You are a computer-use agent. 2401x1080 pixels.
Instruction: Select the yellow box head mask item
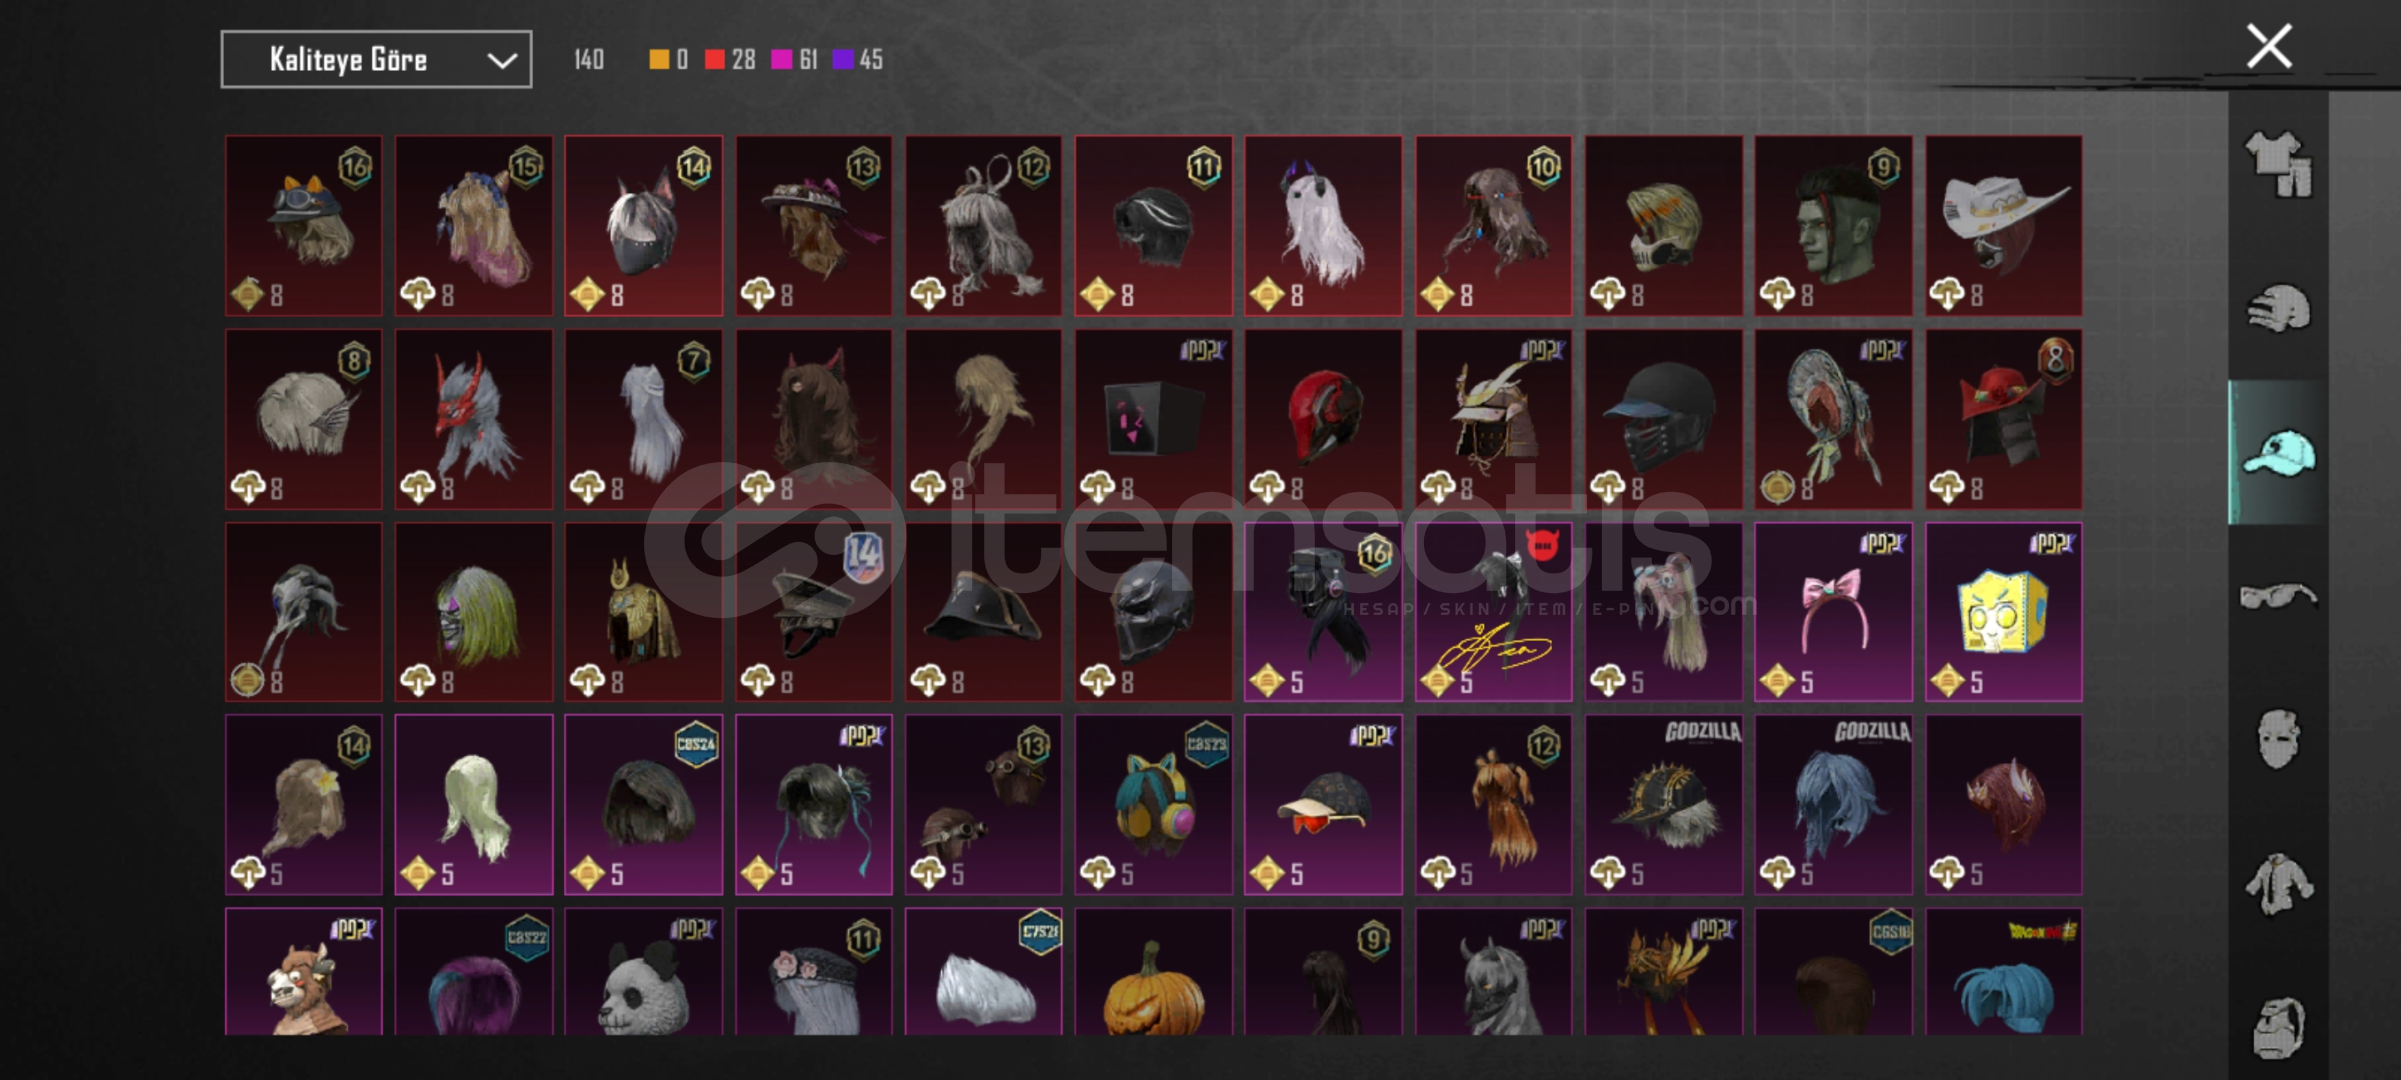point(2004,612)
